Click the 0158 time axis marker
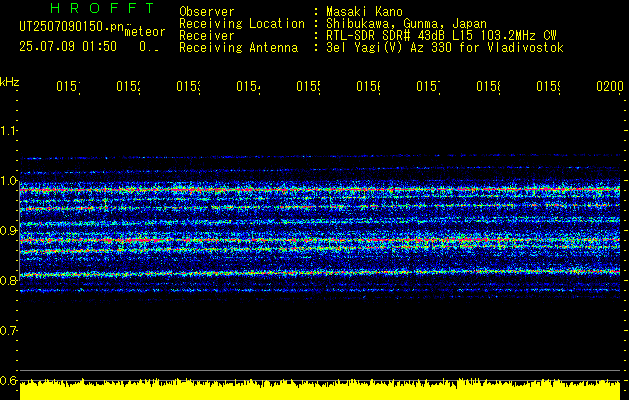629x400 pixels. (488, 86)
